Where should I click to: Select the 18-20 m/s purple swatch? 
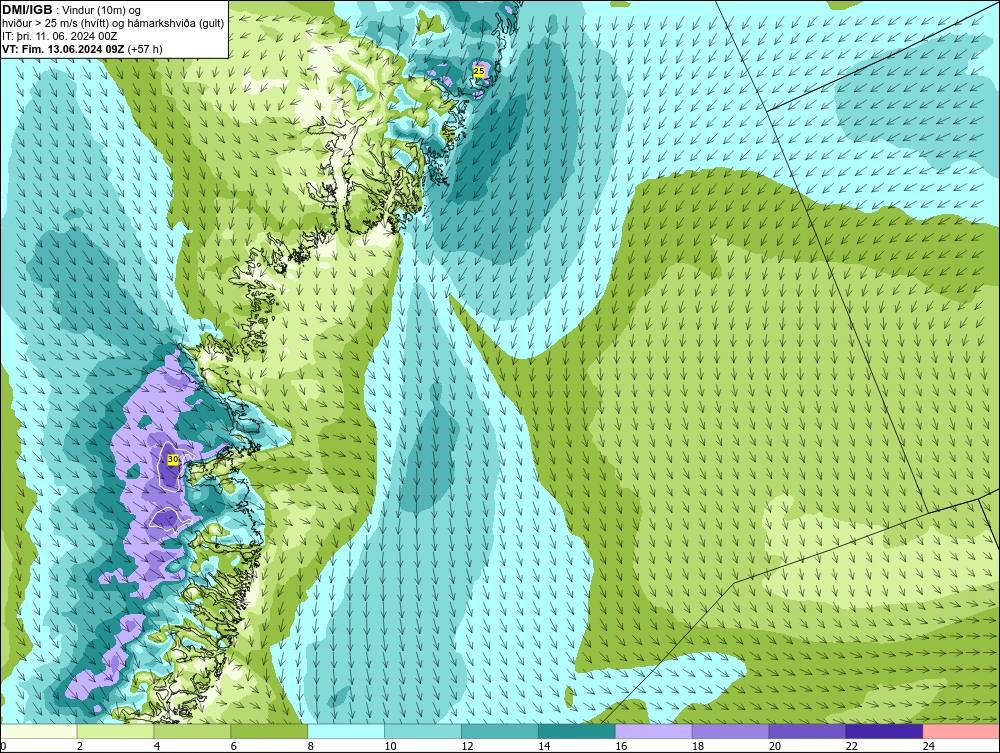(x=730, y=731)
